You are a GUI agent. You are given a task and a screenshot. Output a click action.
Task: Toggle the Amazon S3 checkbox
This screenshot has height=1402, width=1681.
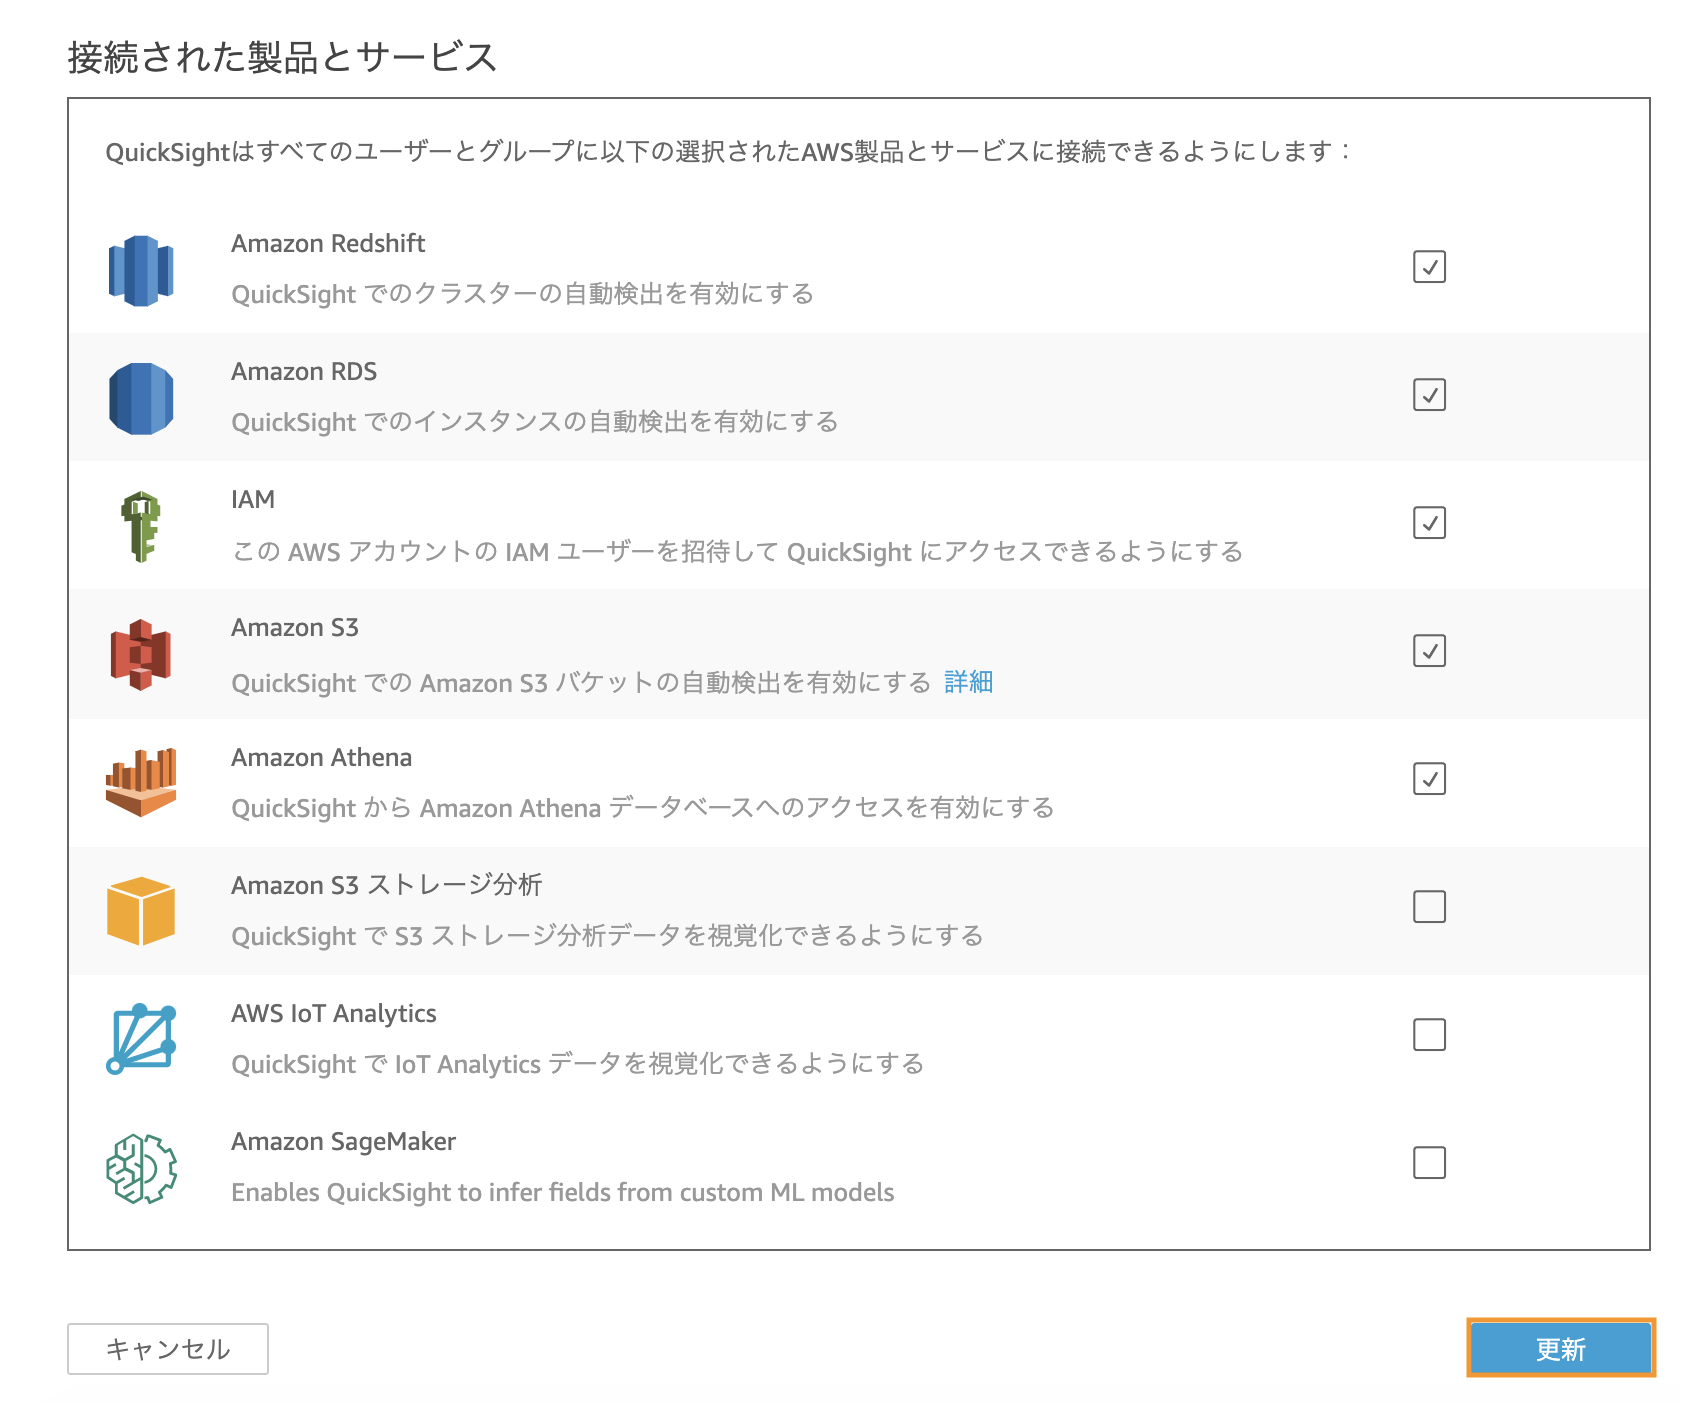coord(1429,651)
